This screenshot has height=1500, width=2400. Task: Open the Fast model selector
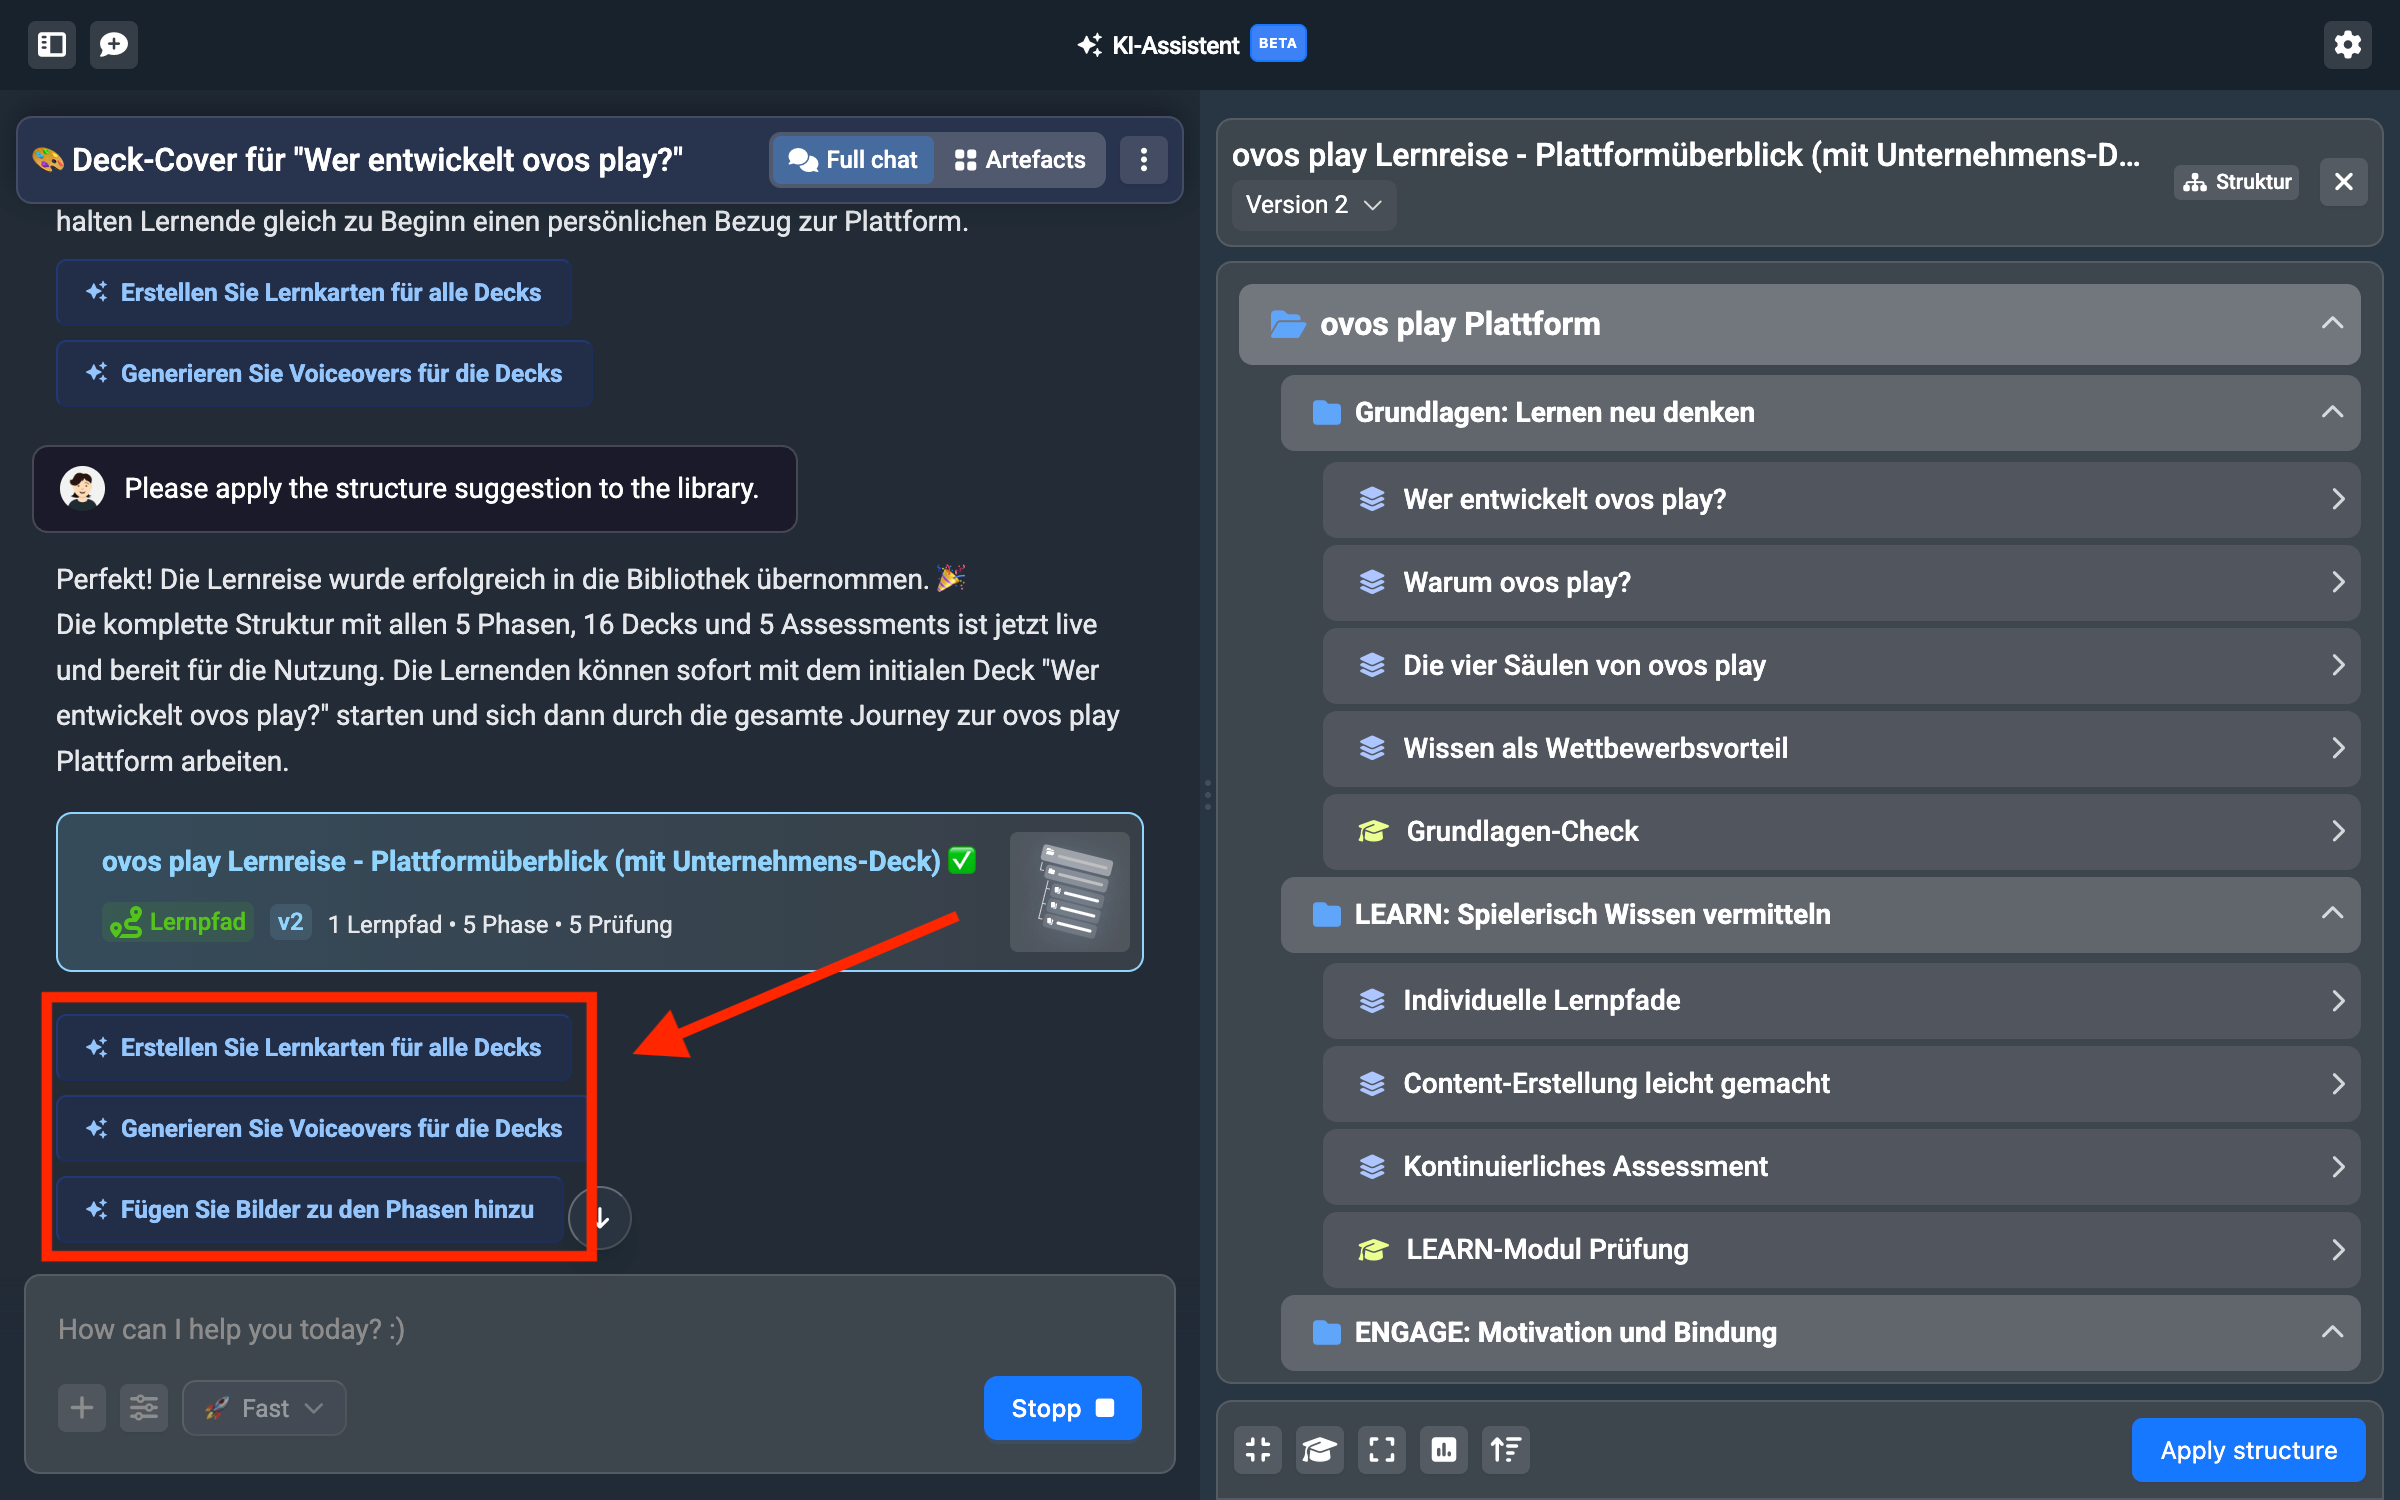pos(264,1408)
